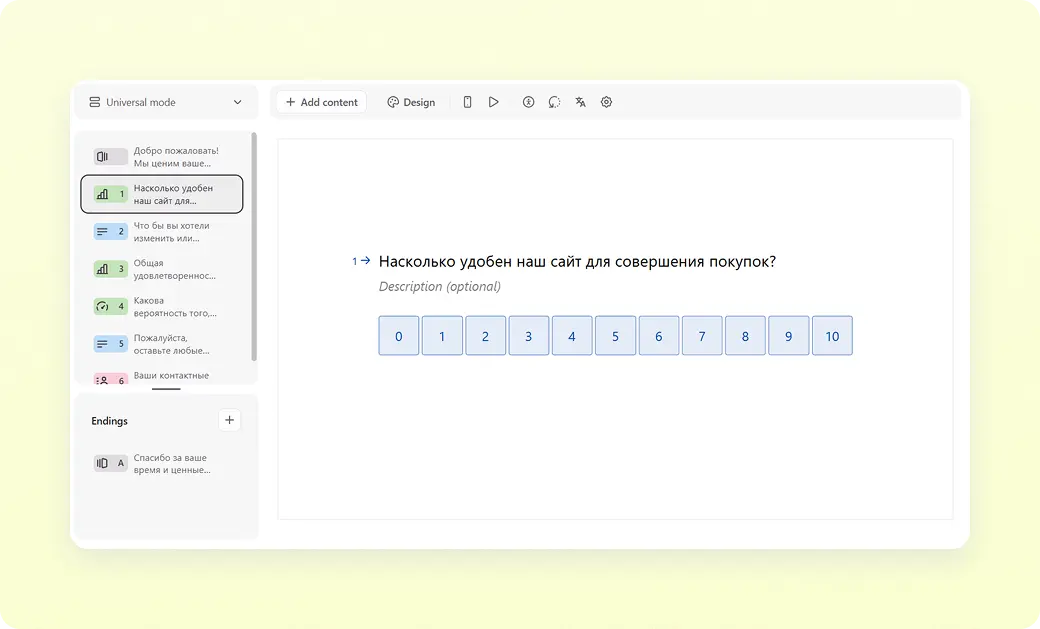1040x629 pixels.
Task: Click the question title text to edit
Action: [x=577, y=262]
